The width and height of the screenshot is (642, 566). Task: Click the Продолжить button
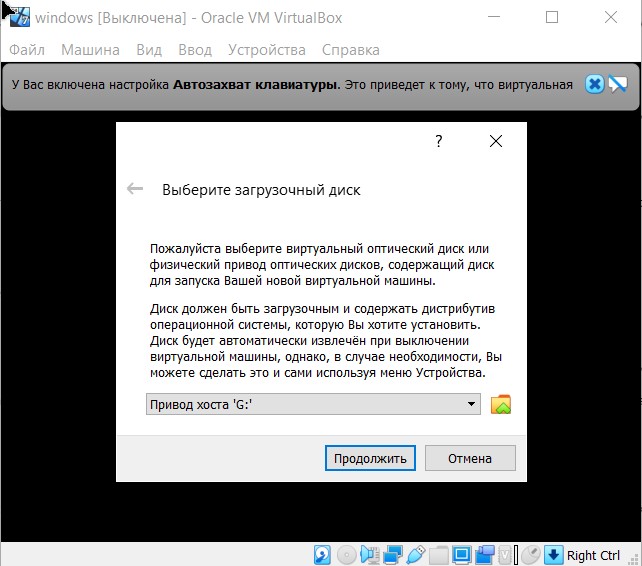tap(370, 458)
